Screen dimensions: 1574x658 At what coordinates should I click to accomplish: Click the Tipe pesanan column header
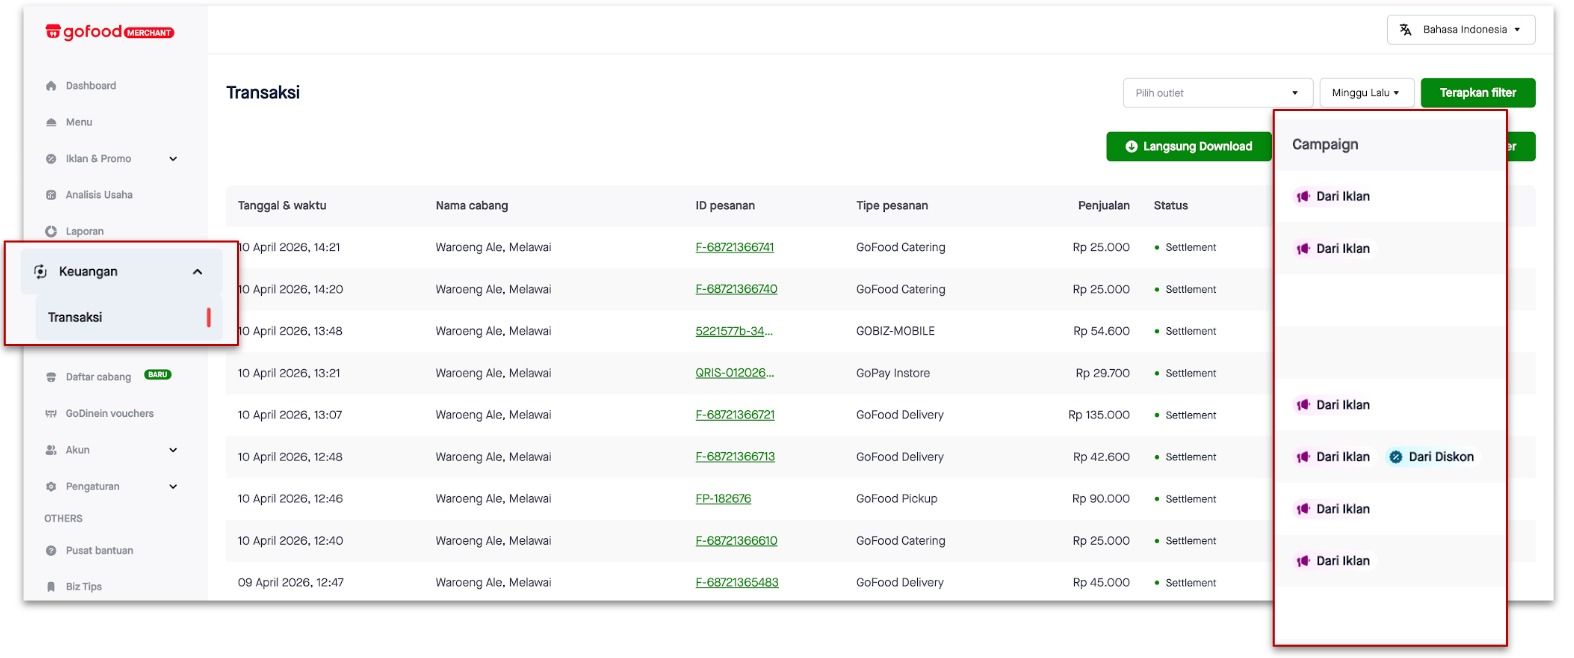[x=892, y=206]
